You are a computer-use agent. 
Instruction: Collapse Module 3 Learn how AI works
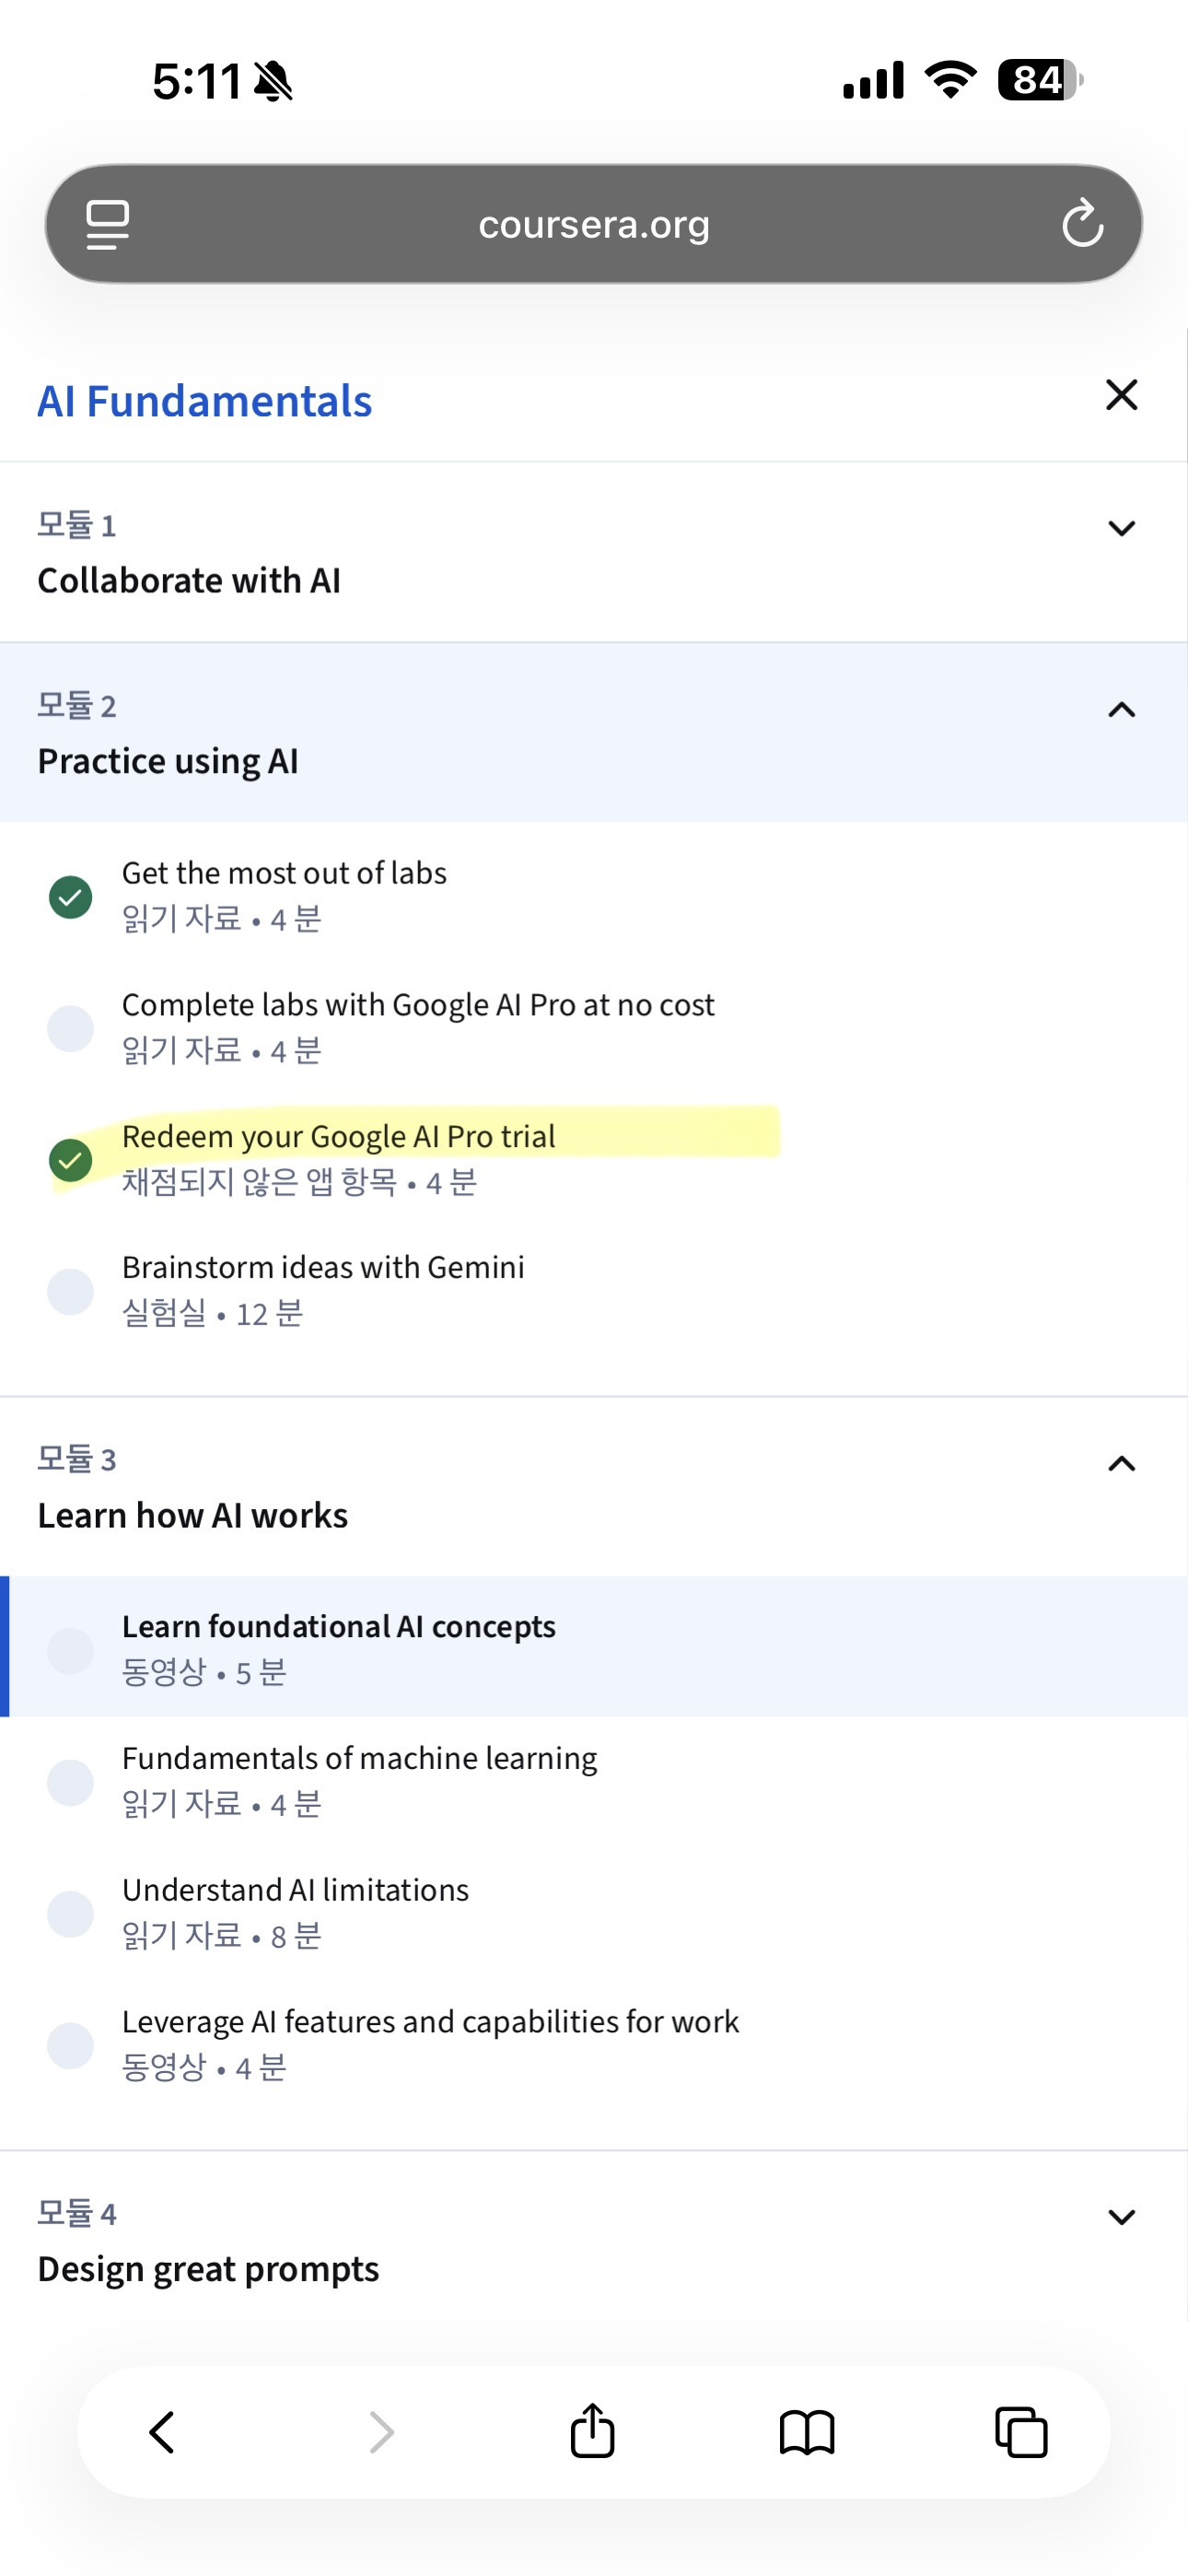(1121, 1464)
